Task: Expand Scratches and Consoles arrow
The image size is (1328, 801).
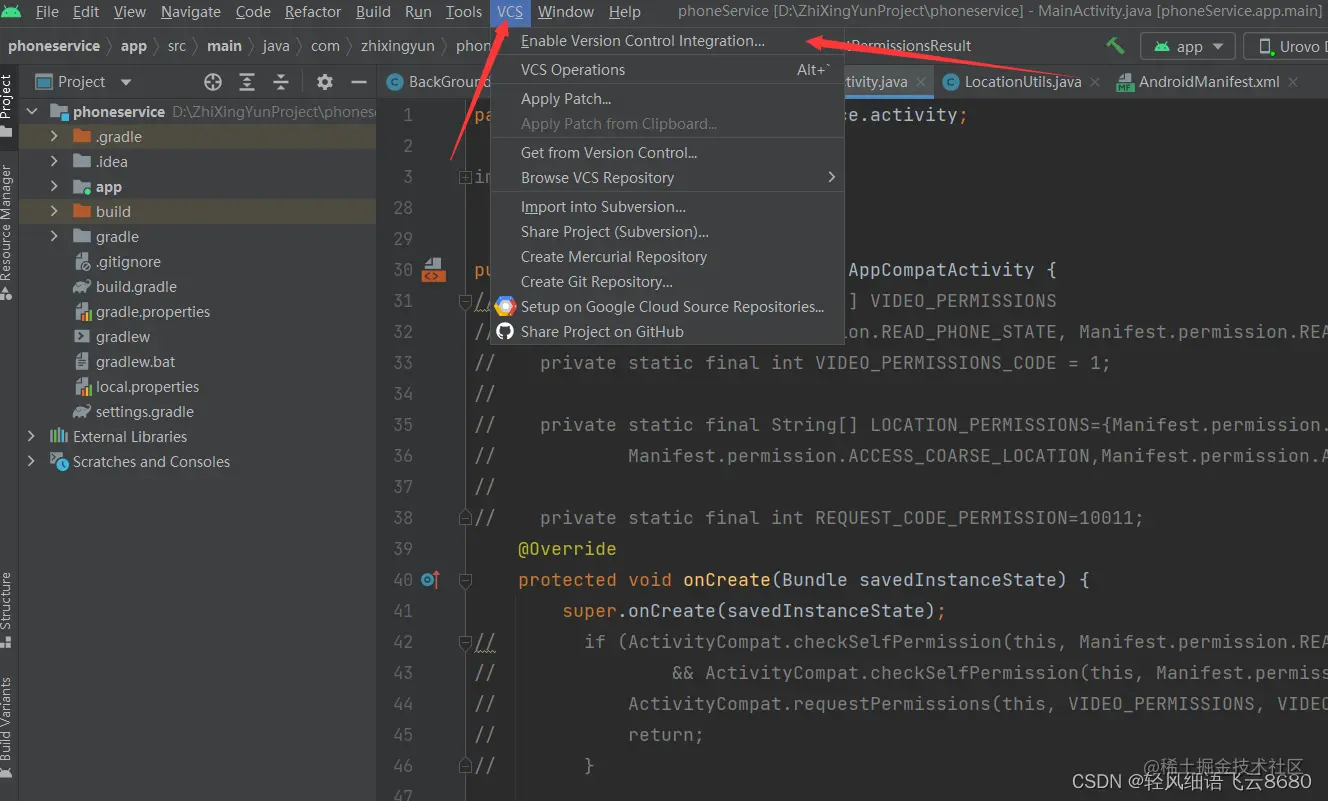Action: pyautogui.click(x=32, y=462)
